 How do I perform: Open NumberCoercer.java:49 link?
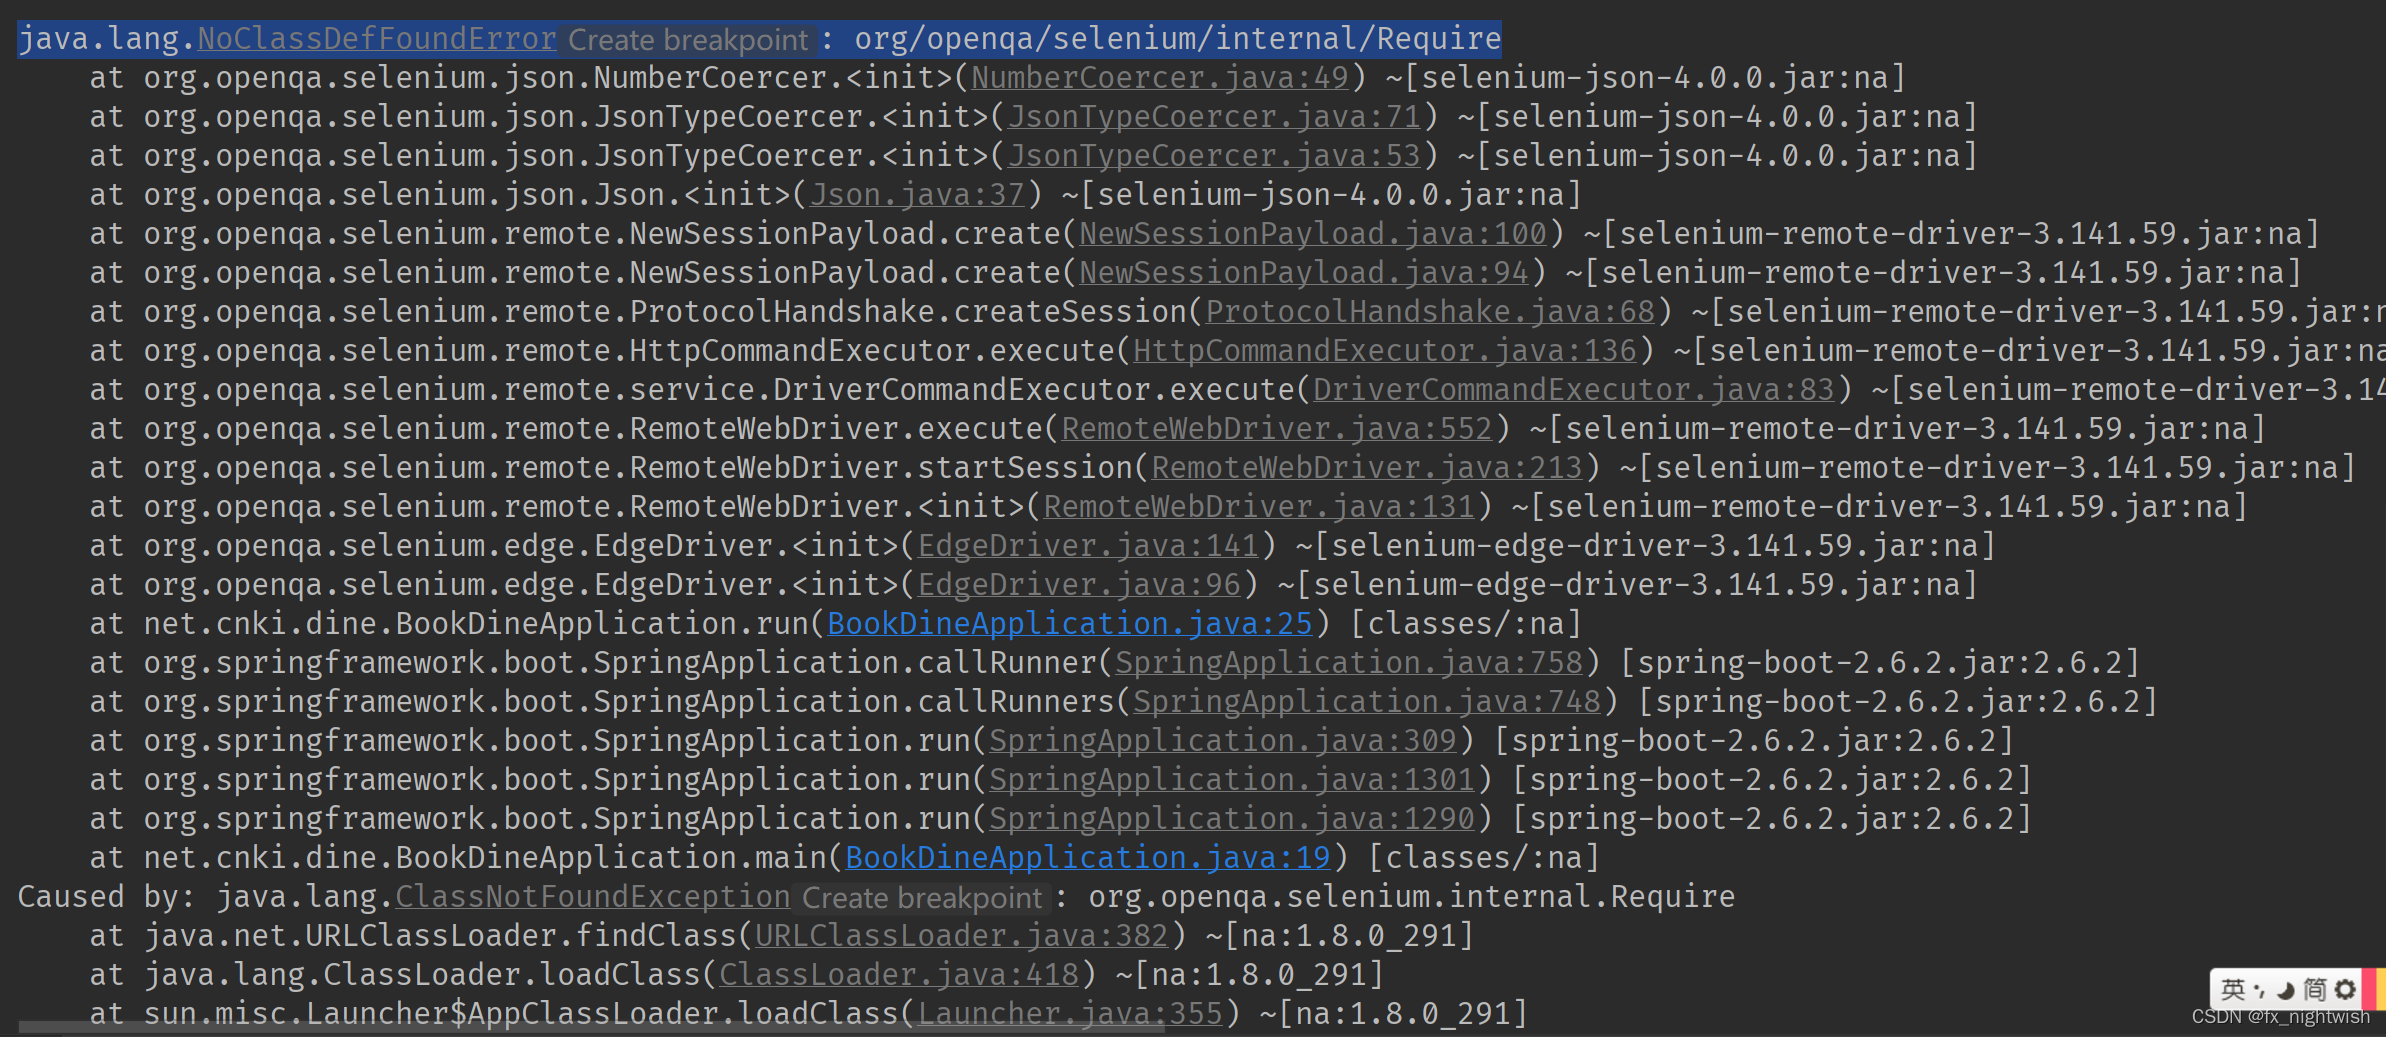pyautogui.click(x=1160, y=77)
